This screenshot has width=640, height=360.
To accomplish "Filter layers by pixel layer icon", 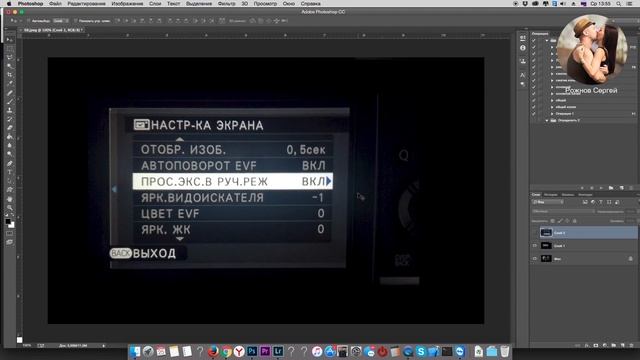I will click(x=585, y=202).
